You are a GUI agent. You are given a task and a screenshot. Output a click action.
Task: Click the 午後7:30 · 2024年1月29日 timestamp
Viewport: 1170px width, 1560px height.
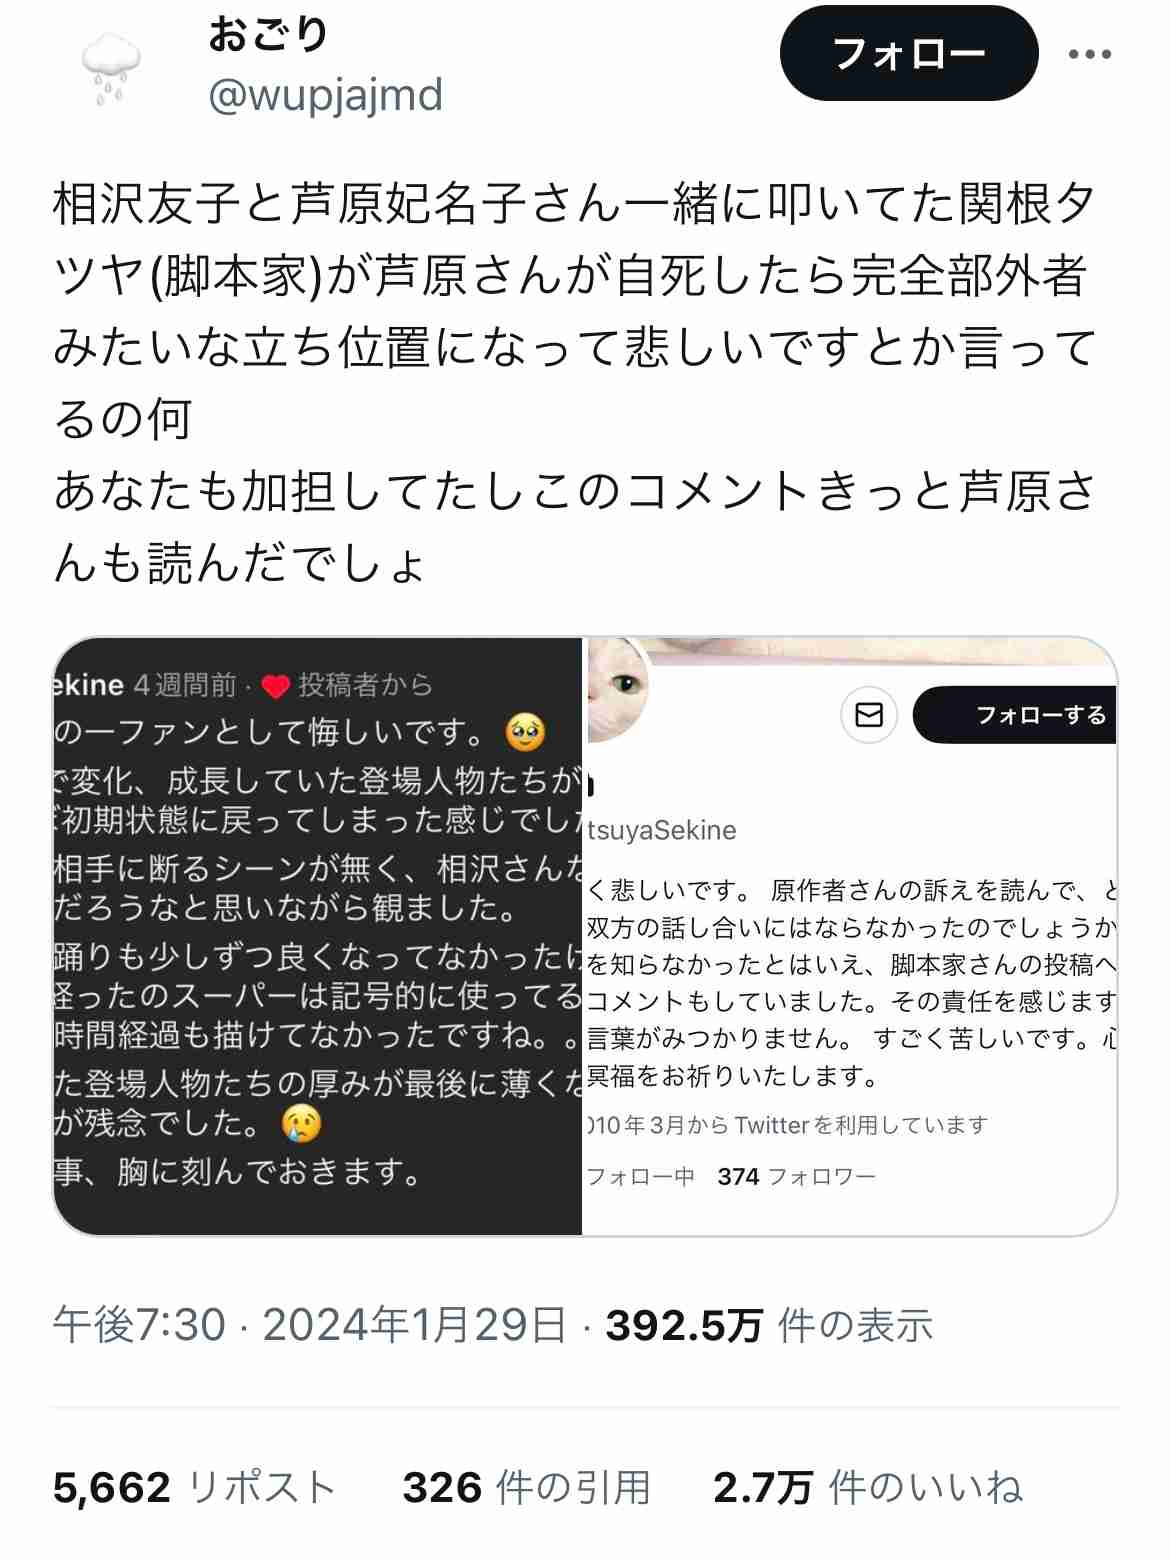(310, 1325)
